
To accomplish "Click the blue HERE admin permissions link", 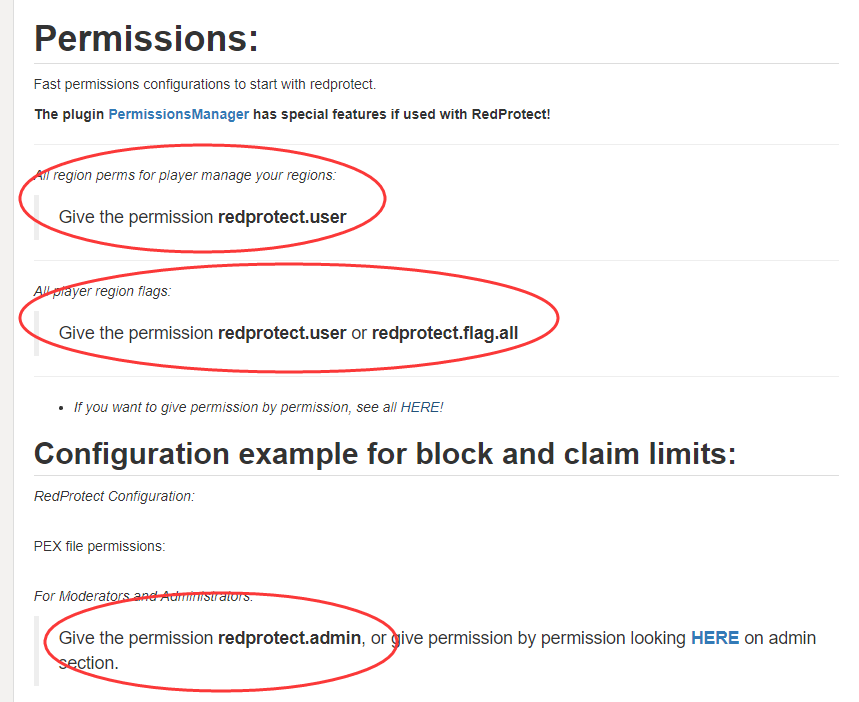I will coord(715,638).
